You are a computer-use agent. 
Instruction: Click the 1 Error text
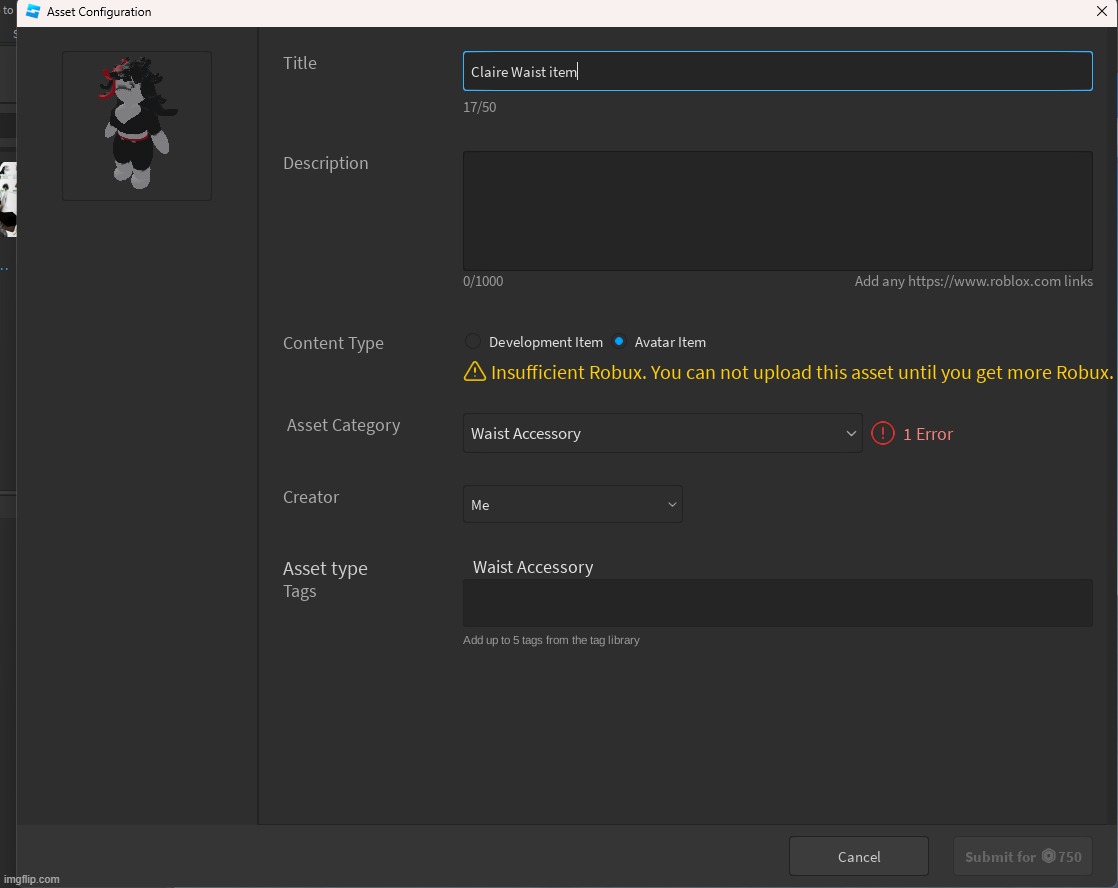point(928,434)
